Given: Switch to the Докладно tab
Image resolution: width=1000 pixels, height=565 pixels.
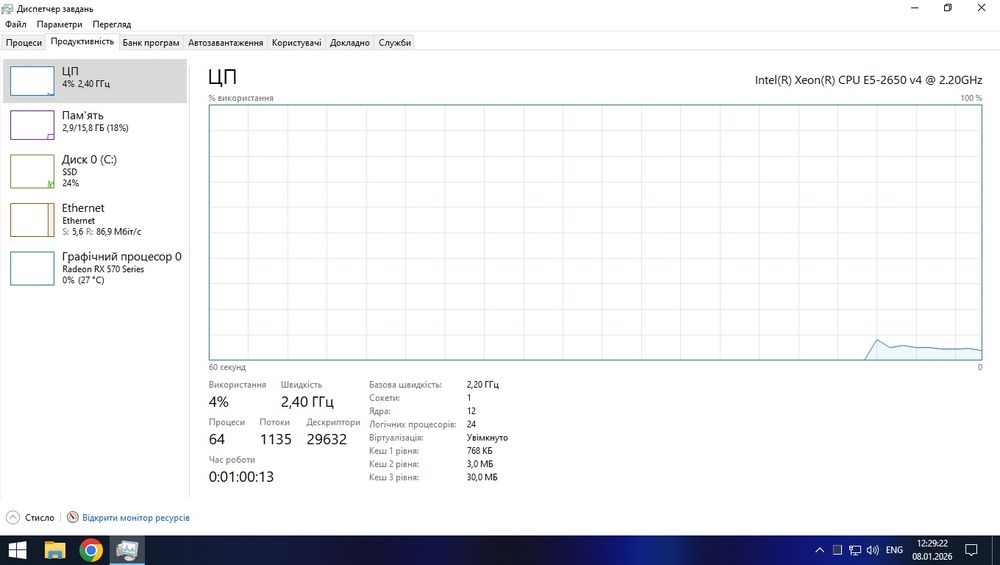Looking at the screenshot, I should point(349,43).
